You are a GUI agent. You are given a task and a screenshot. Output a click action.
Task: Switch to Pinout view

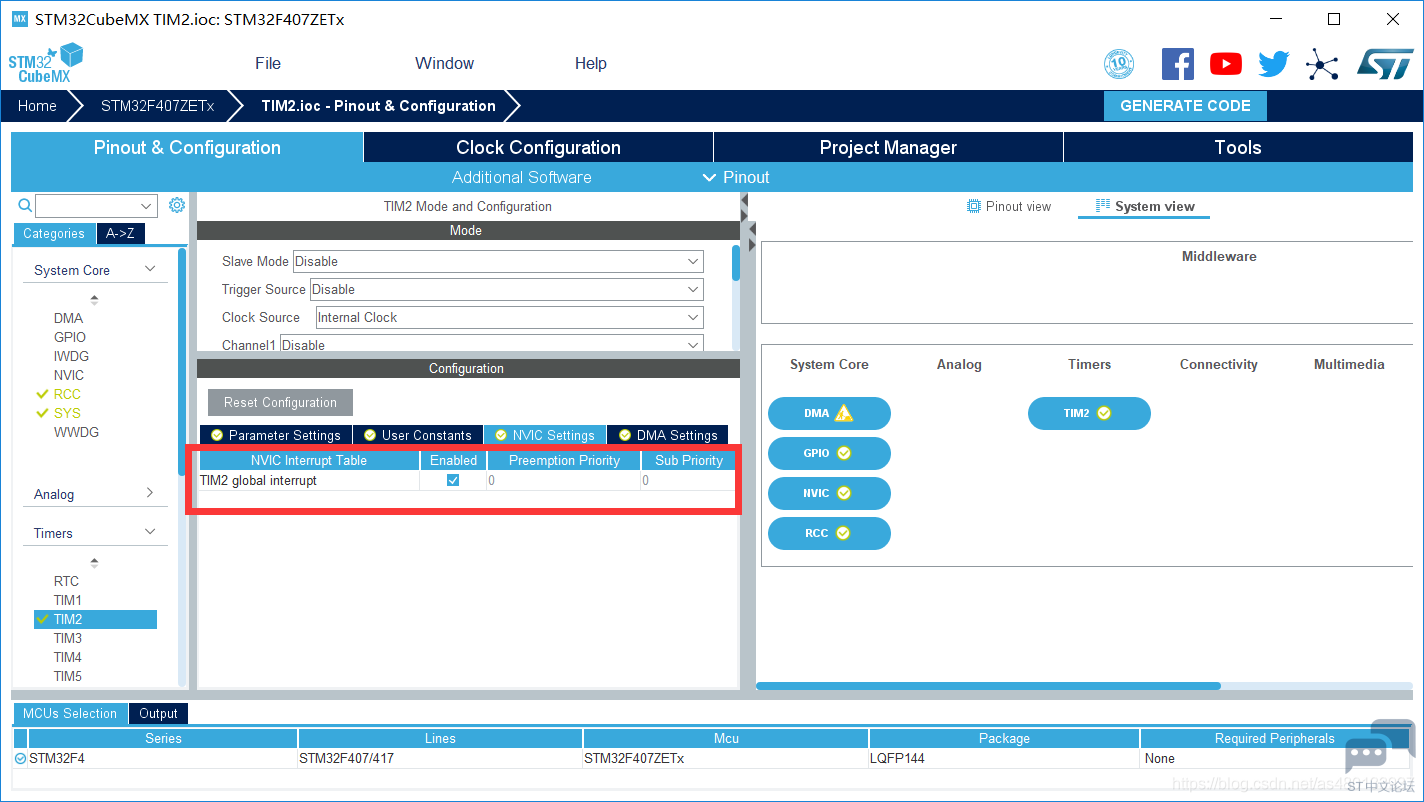1009,206
